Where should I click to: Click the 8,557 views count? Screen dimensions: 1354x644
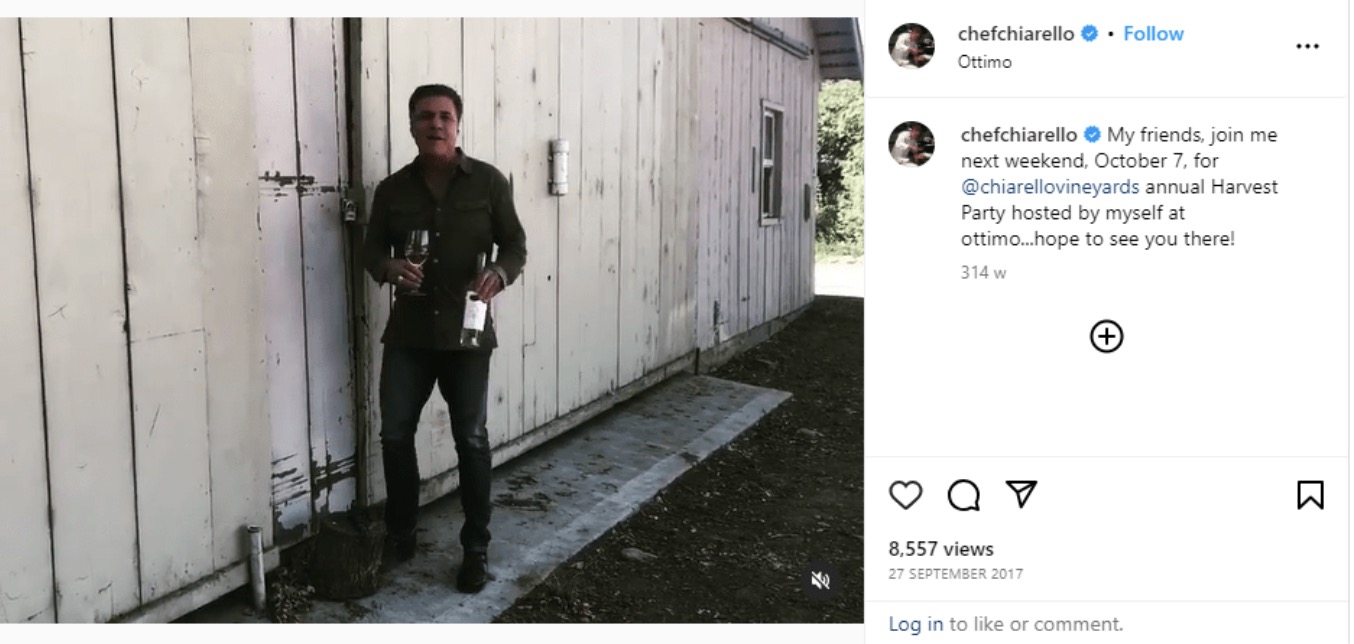[x=940, y=549]
